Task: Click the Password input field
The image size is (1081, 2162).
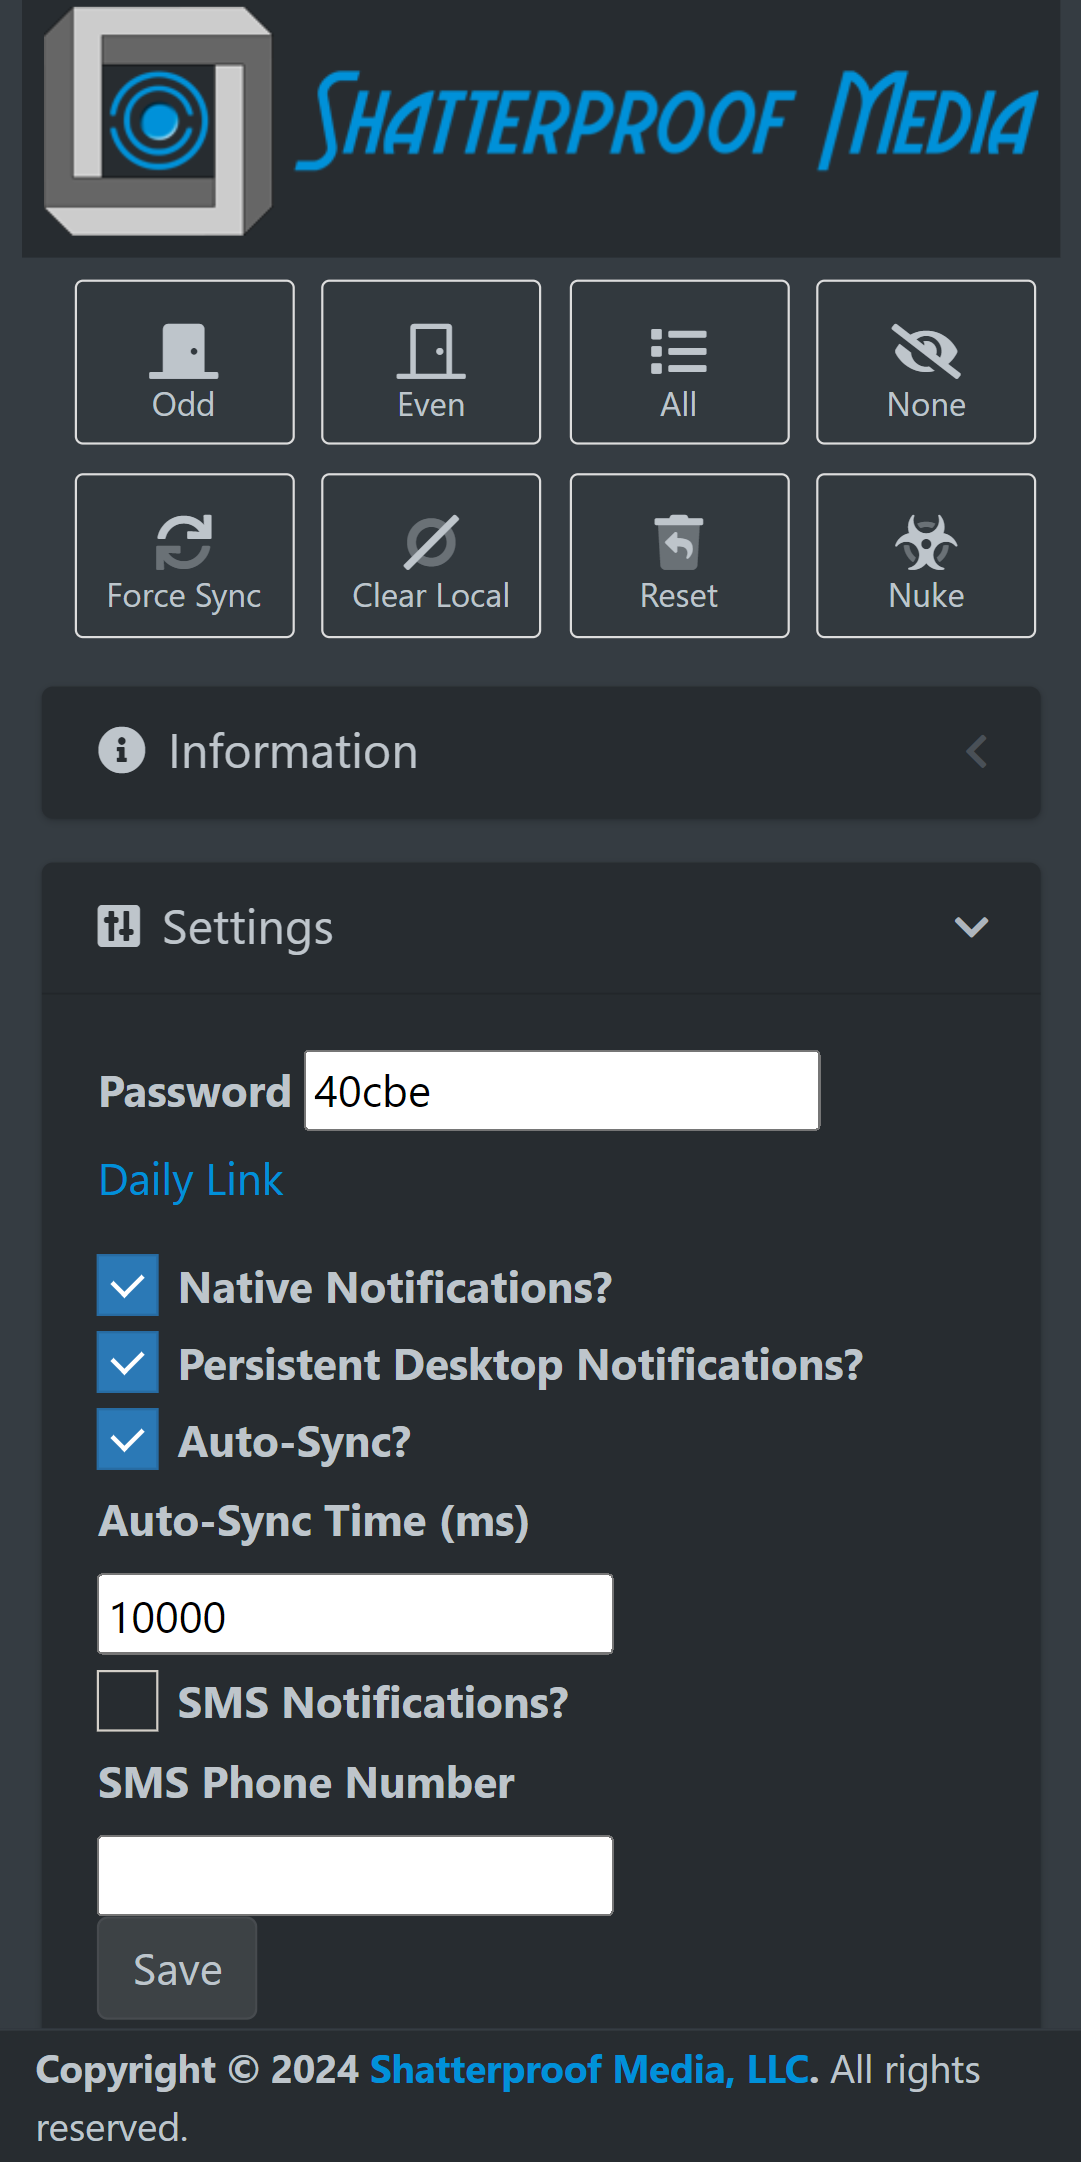Action: (x=562, y=1091)
